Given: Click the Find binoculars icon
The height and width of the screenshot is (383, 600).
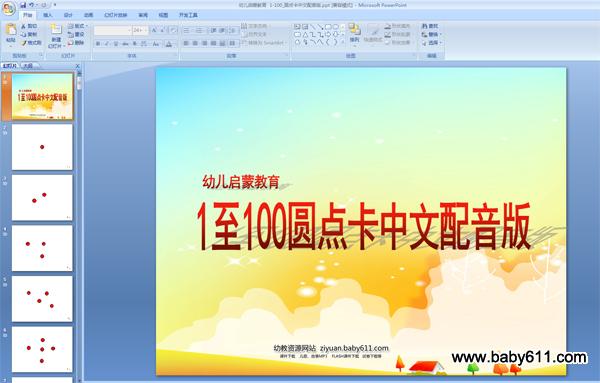Looking at the screenshot, I should (x=425, y=26).
